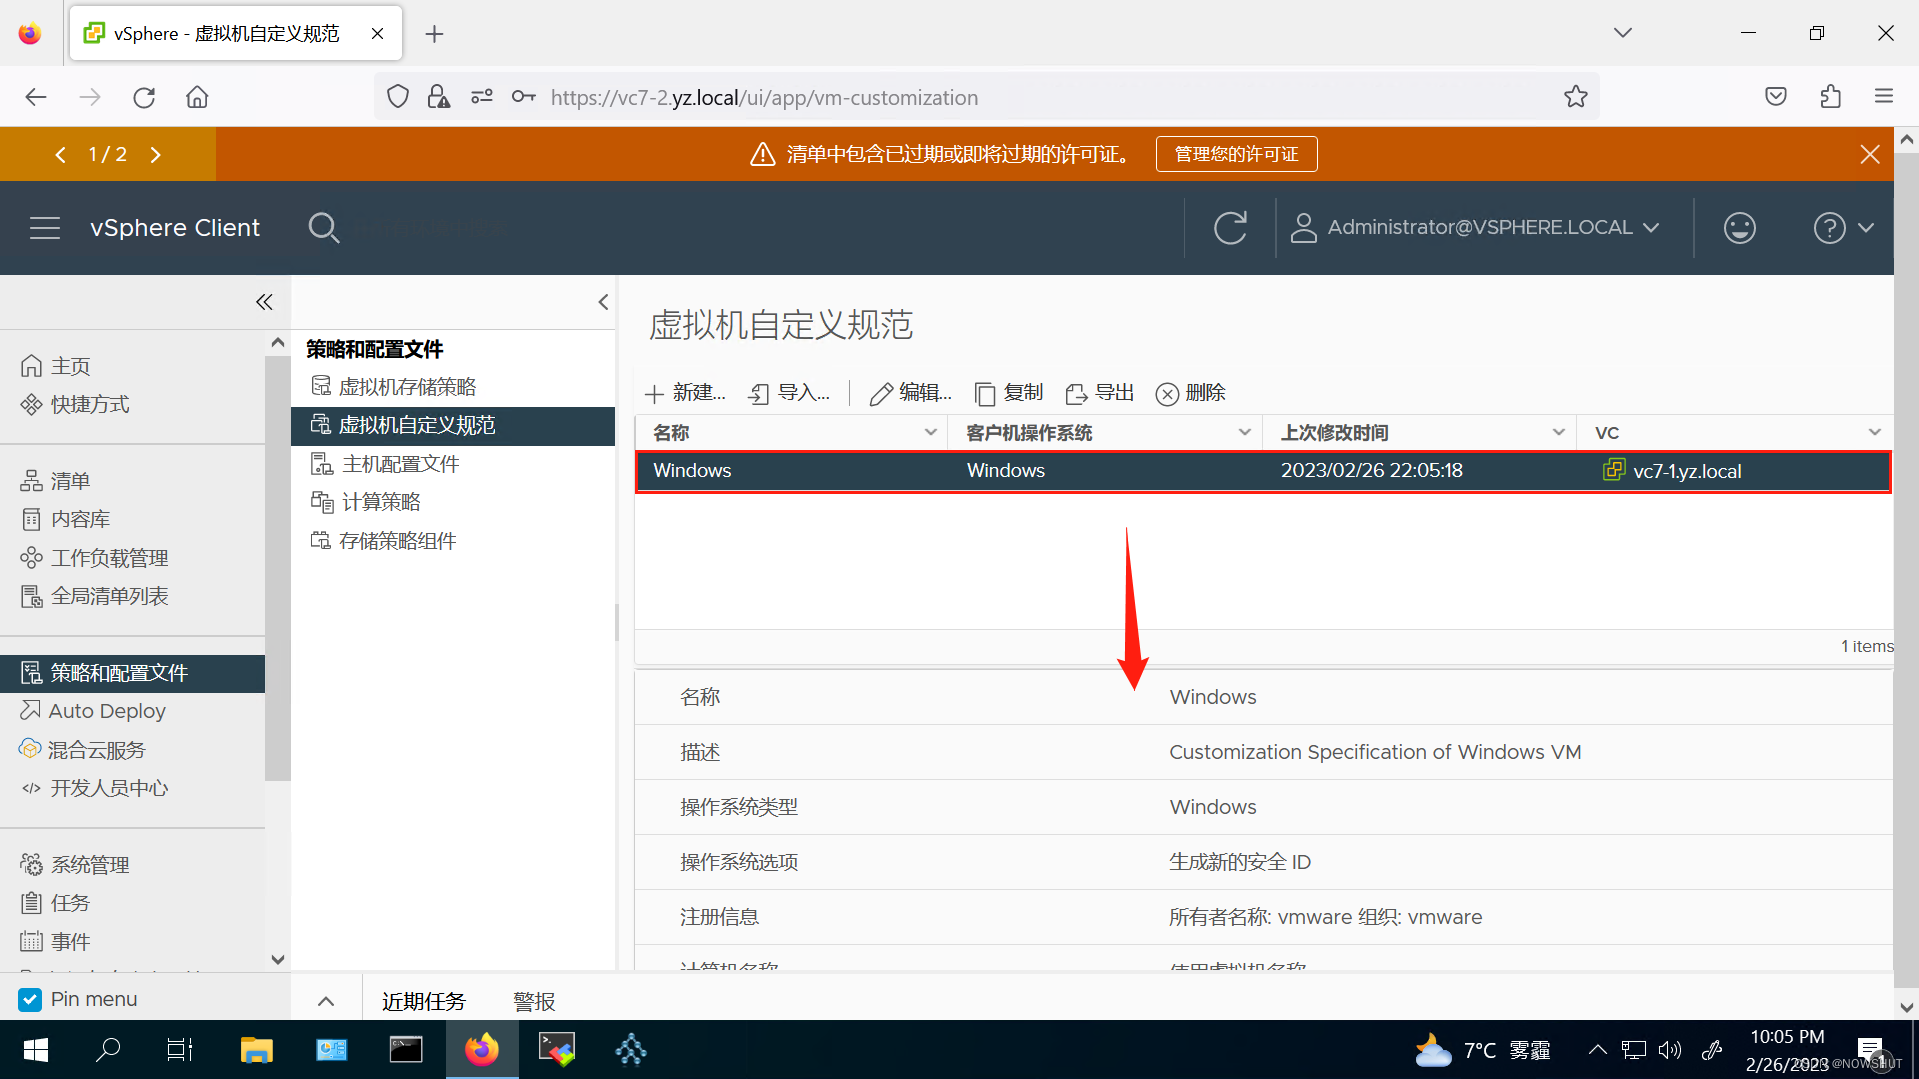Click the Firefox home button
1919x1079 pixels.
click(197, 97)
